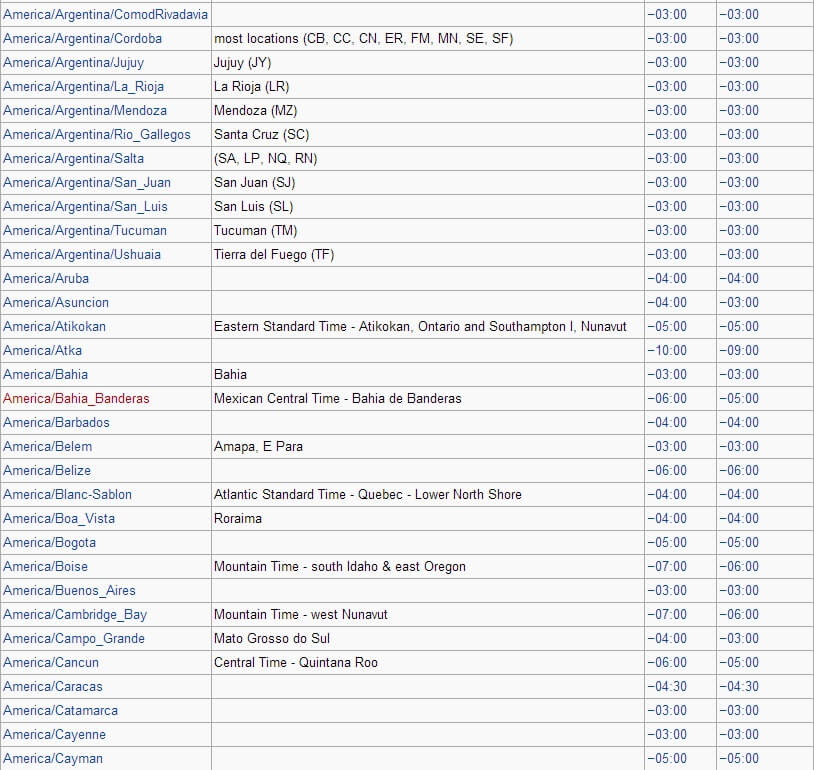
Task: Follow the red America/Bahia_Banderas link
Action: point(76,399)
